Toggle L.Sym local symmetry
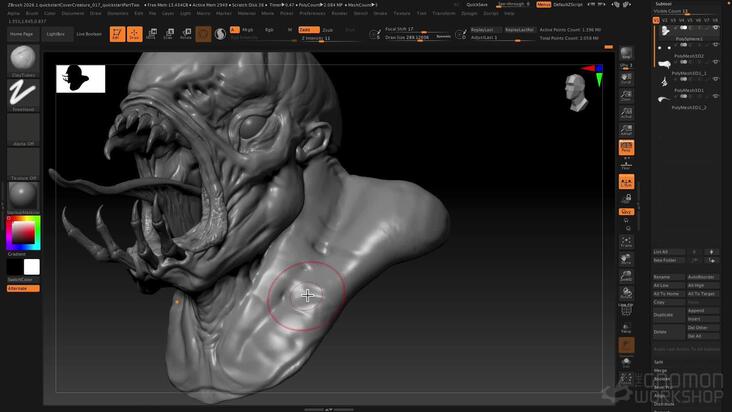Image resolution: width=732 pixels, height=412 pixels. point(626,182)
